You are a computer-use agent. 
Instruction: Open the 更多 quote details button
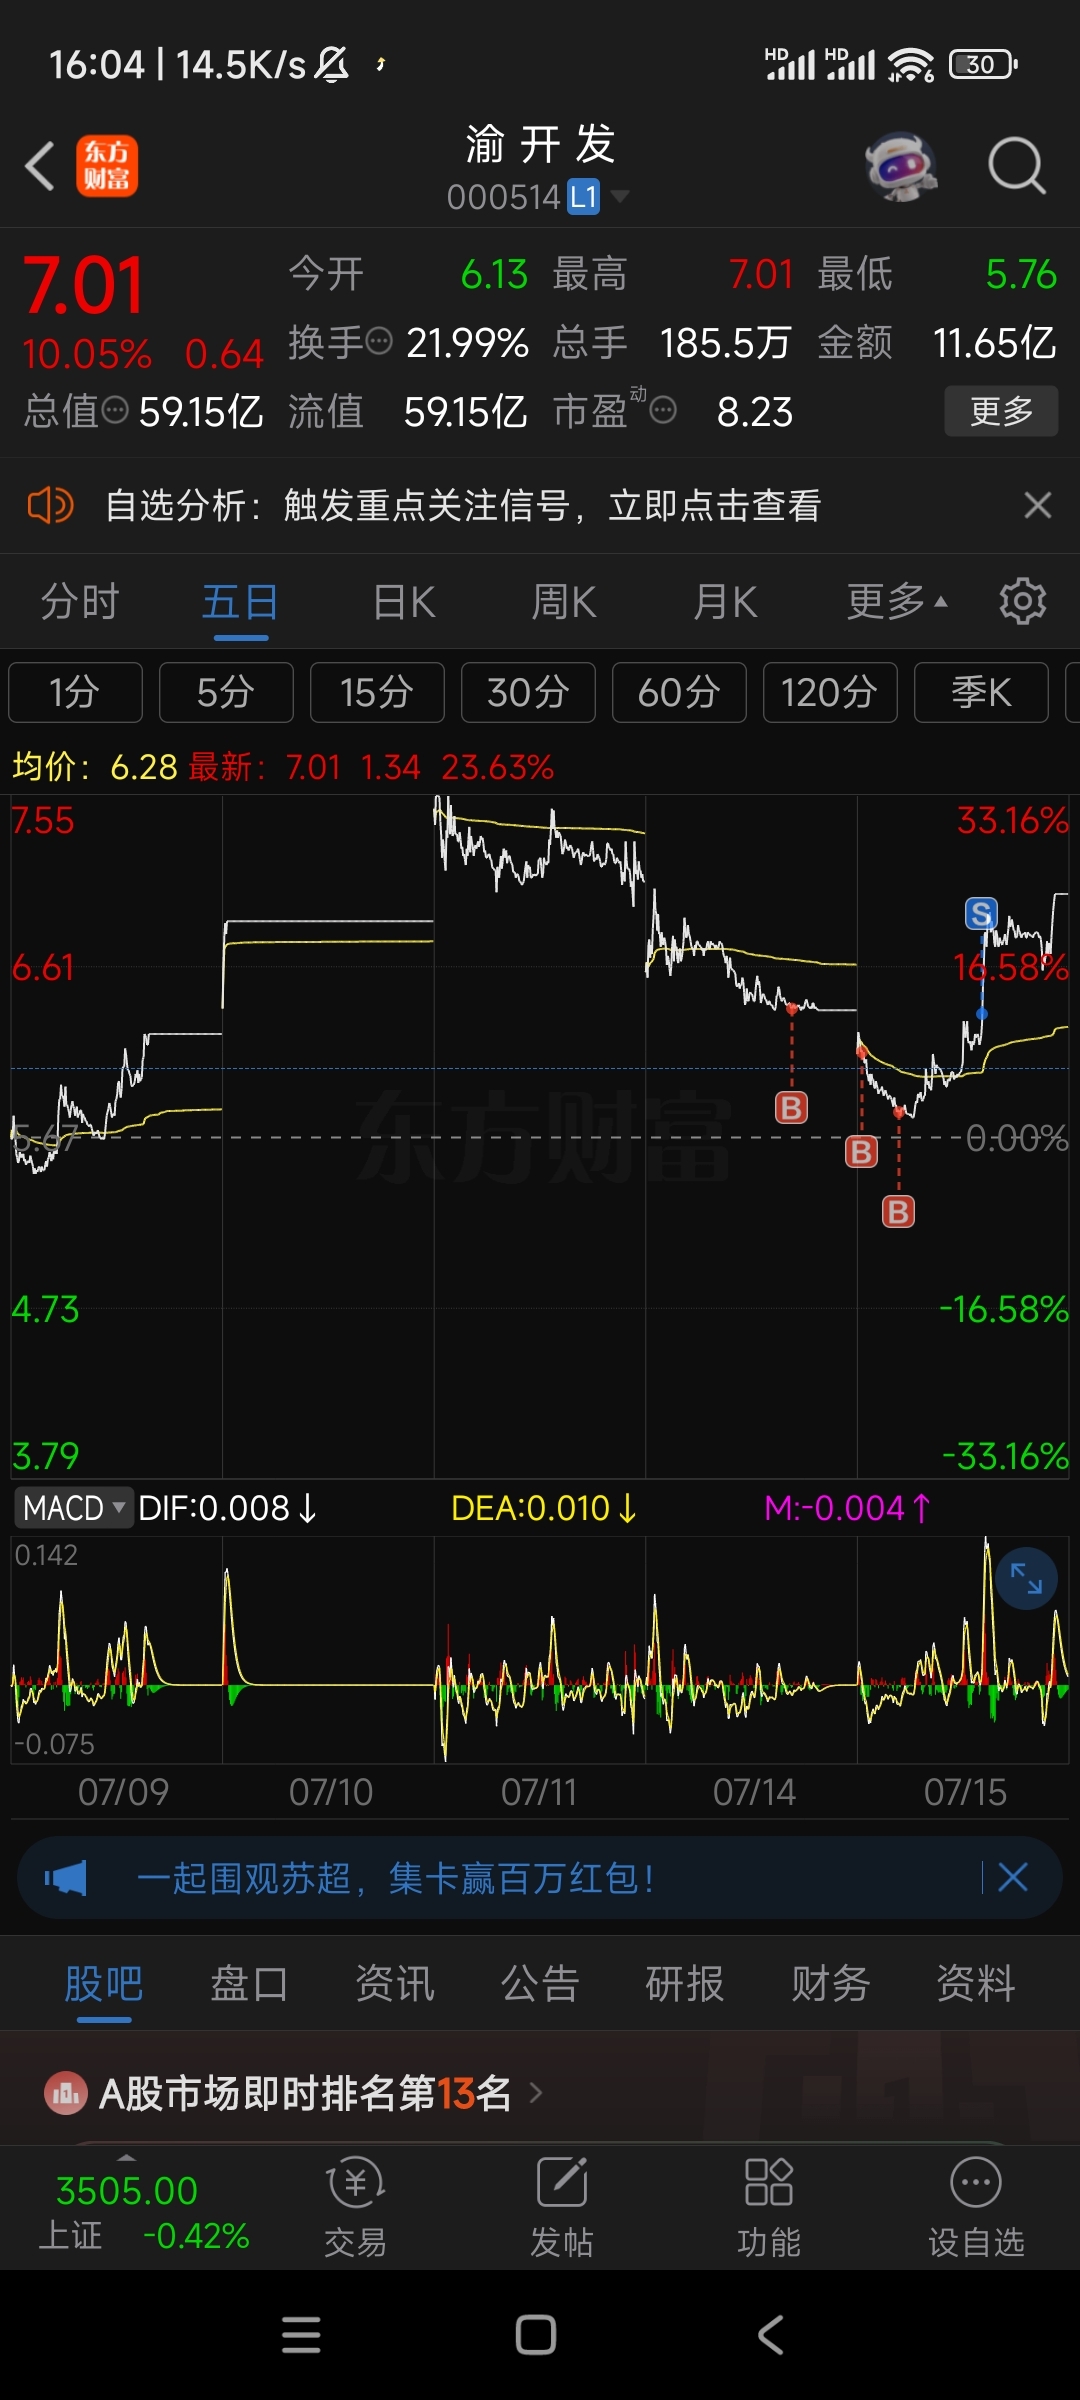click(x=1001, y=411)
